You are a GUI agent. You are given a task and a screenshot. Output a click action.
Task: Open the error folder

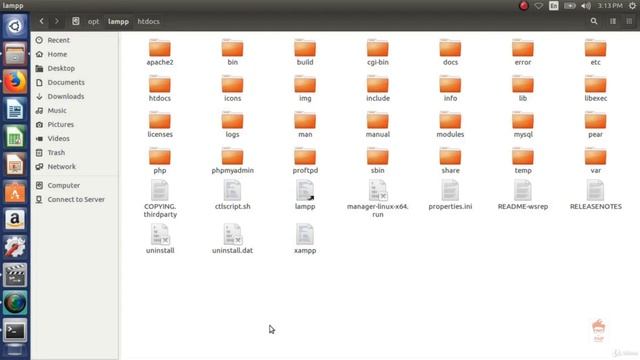[523, 52]
